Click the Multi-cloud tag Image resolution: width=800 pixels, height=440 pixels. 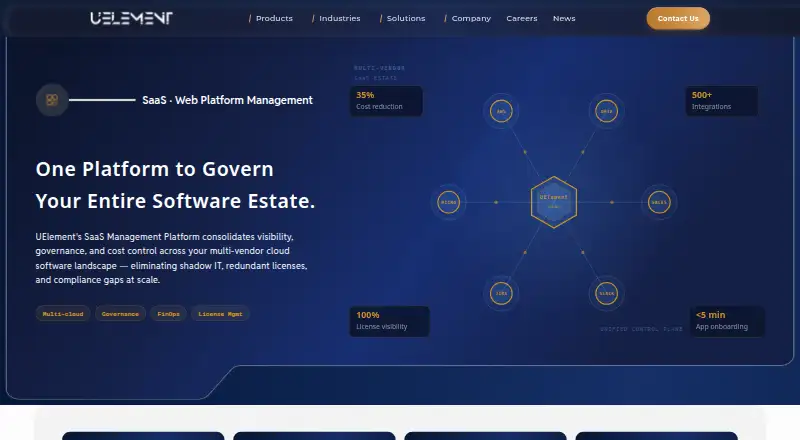click(63, 314)
